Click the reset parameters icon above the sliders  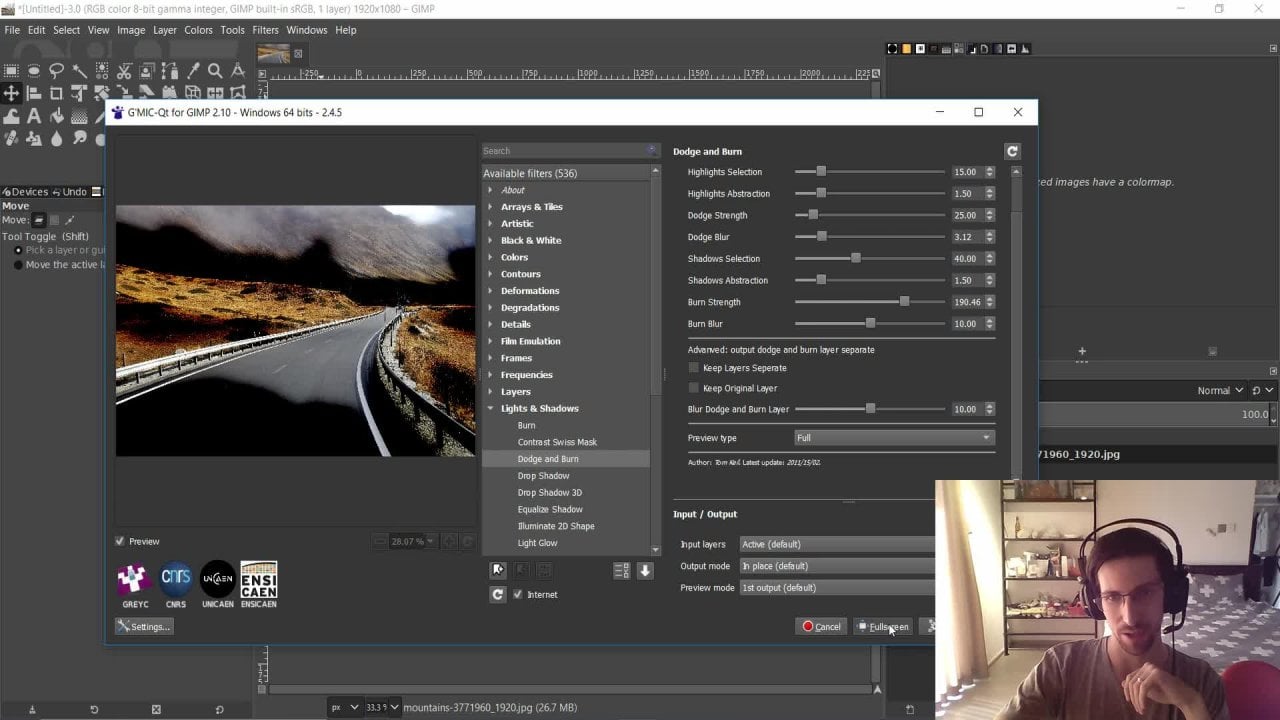click(x=1012, y=151)
